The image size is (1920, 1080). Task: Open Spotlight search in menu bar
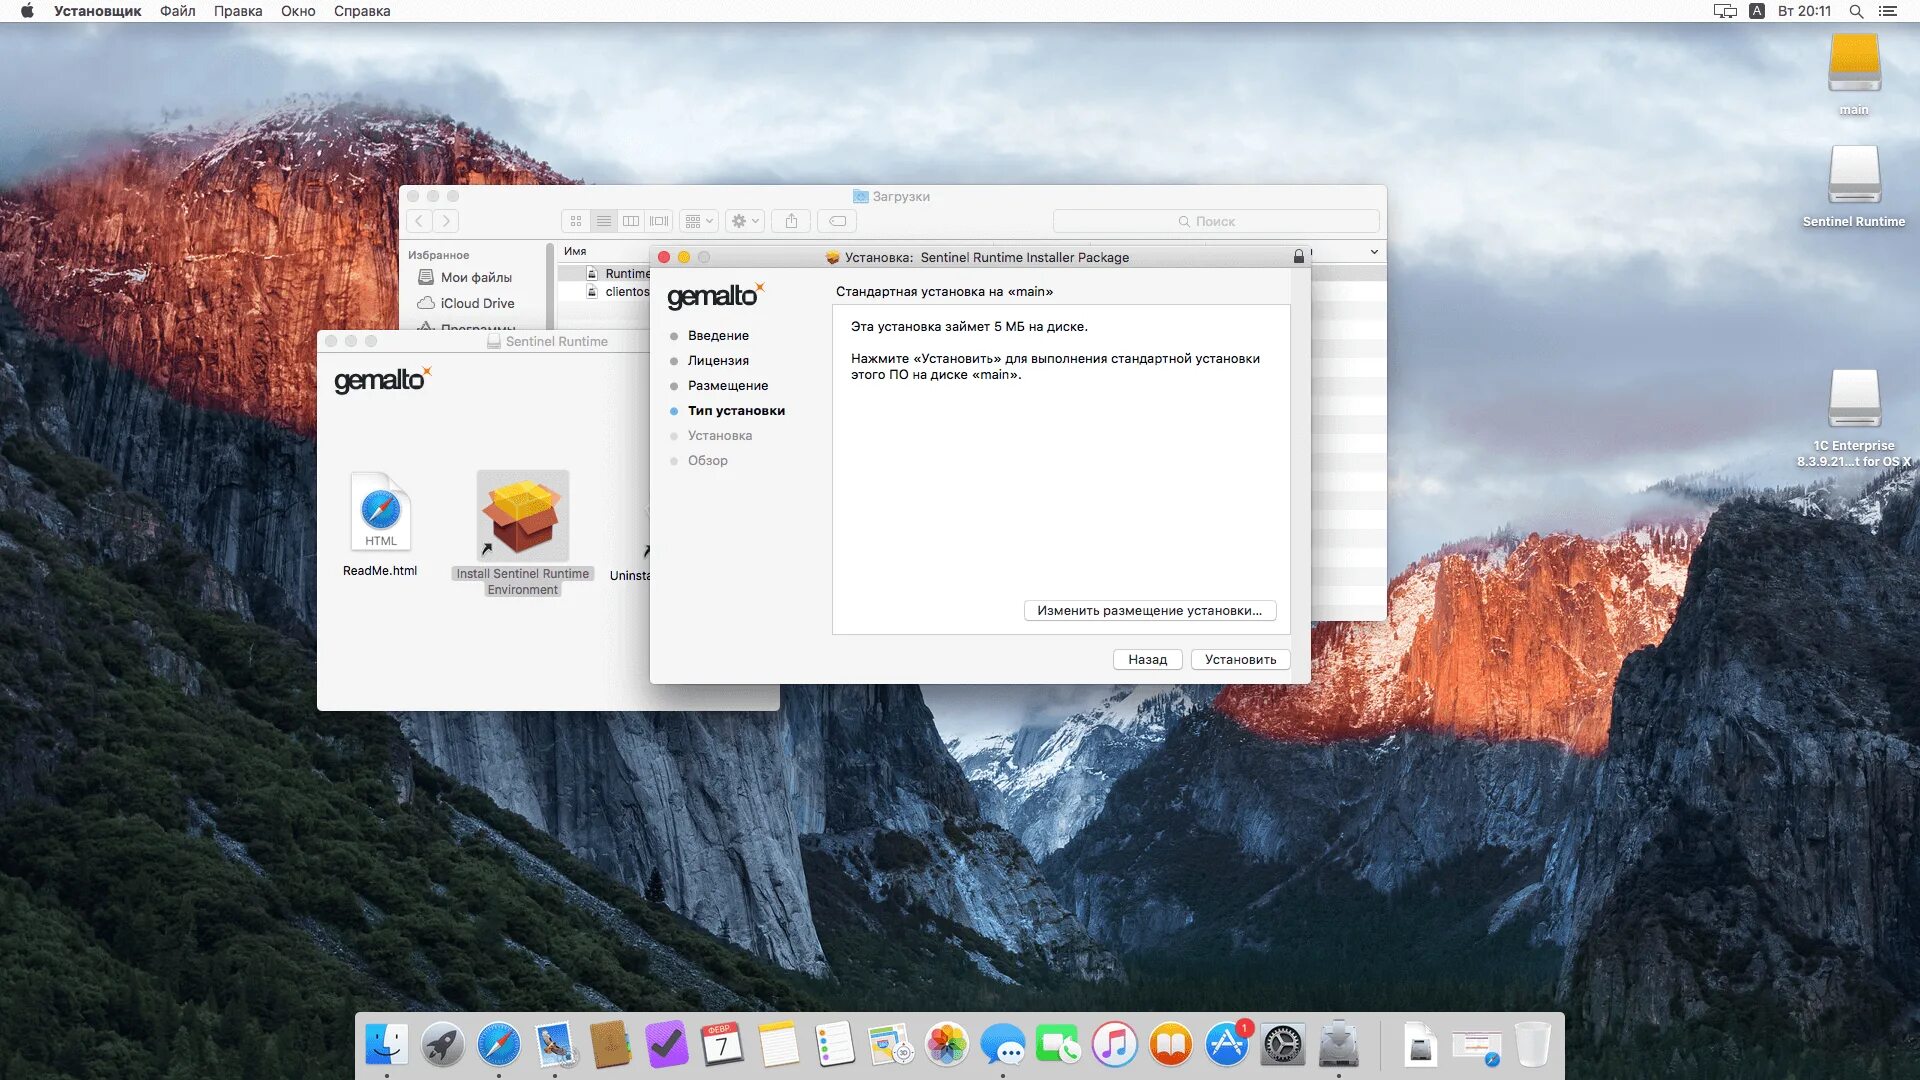coord(1856,11)
